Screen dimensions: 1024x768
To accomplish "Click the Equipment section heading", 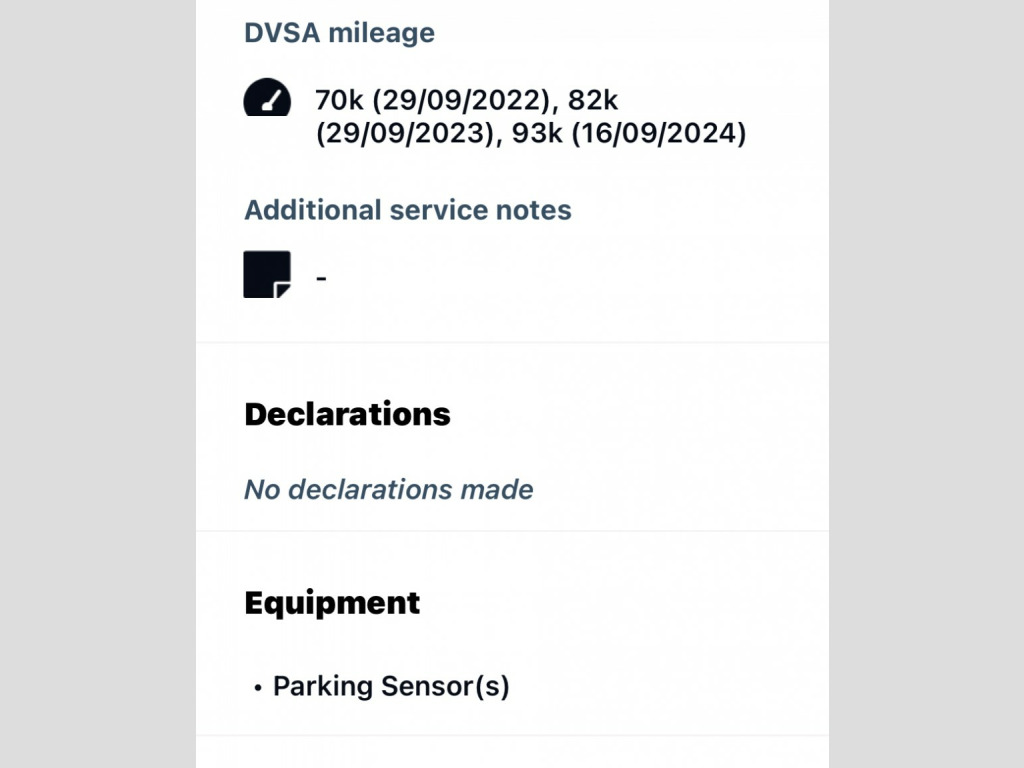I will point(332,603).
